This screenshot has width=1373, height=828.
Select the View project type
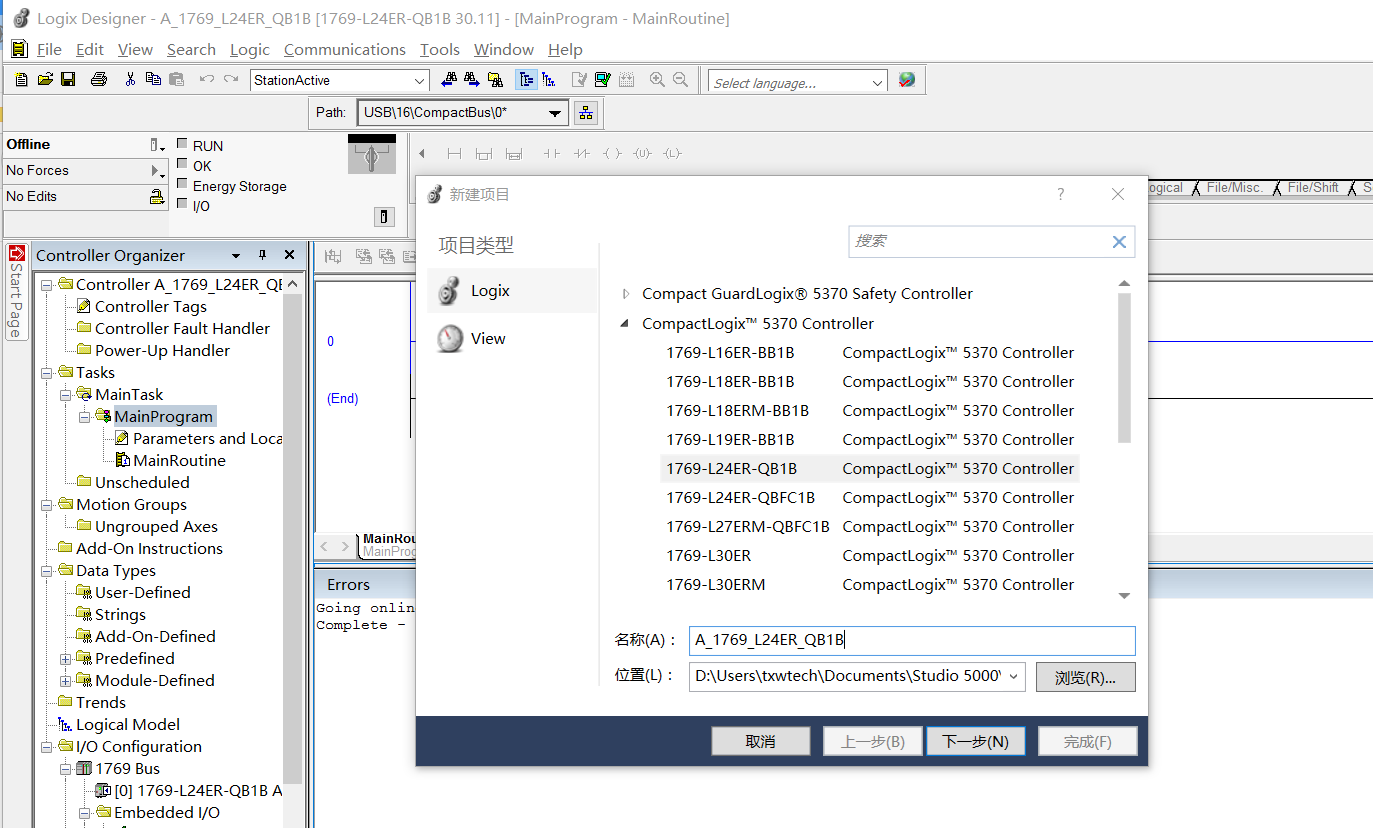(x=512, y=339)
